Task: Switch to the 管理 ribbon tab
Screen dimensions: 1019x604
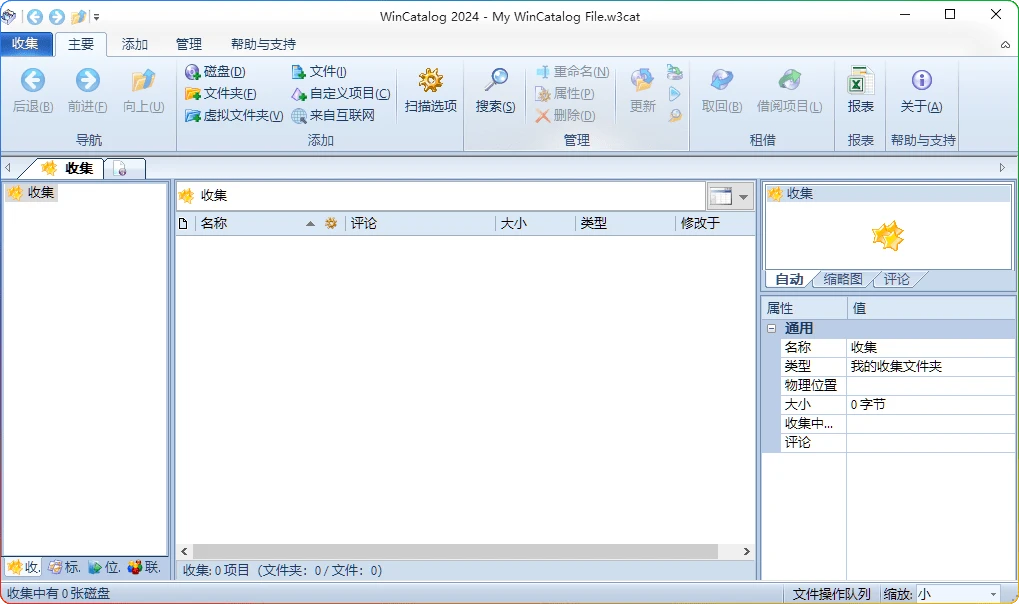Action: tap(188, 44)
